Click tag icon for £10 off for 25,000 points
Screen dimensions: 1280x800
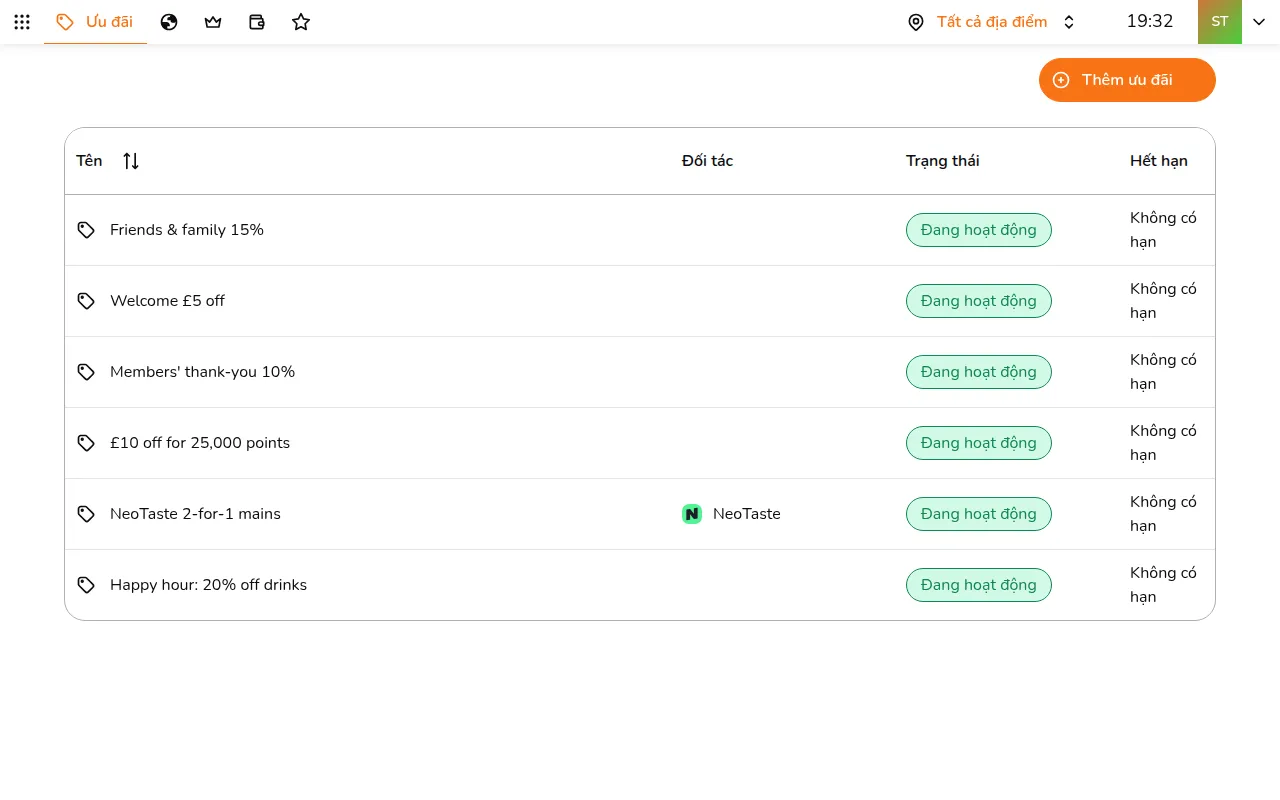86,443
